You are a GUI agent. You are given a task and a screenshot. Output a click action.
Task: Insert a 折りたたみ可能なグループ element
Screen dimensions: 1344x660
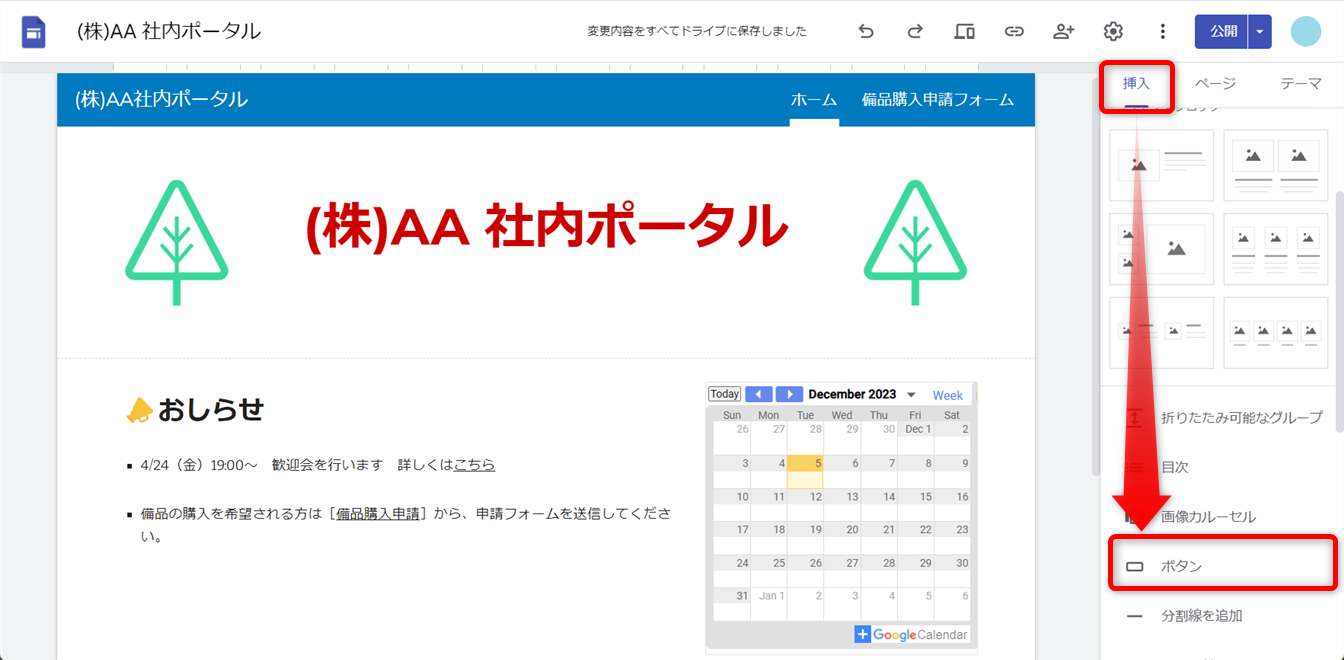click(1240, 417)
